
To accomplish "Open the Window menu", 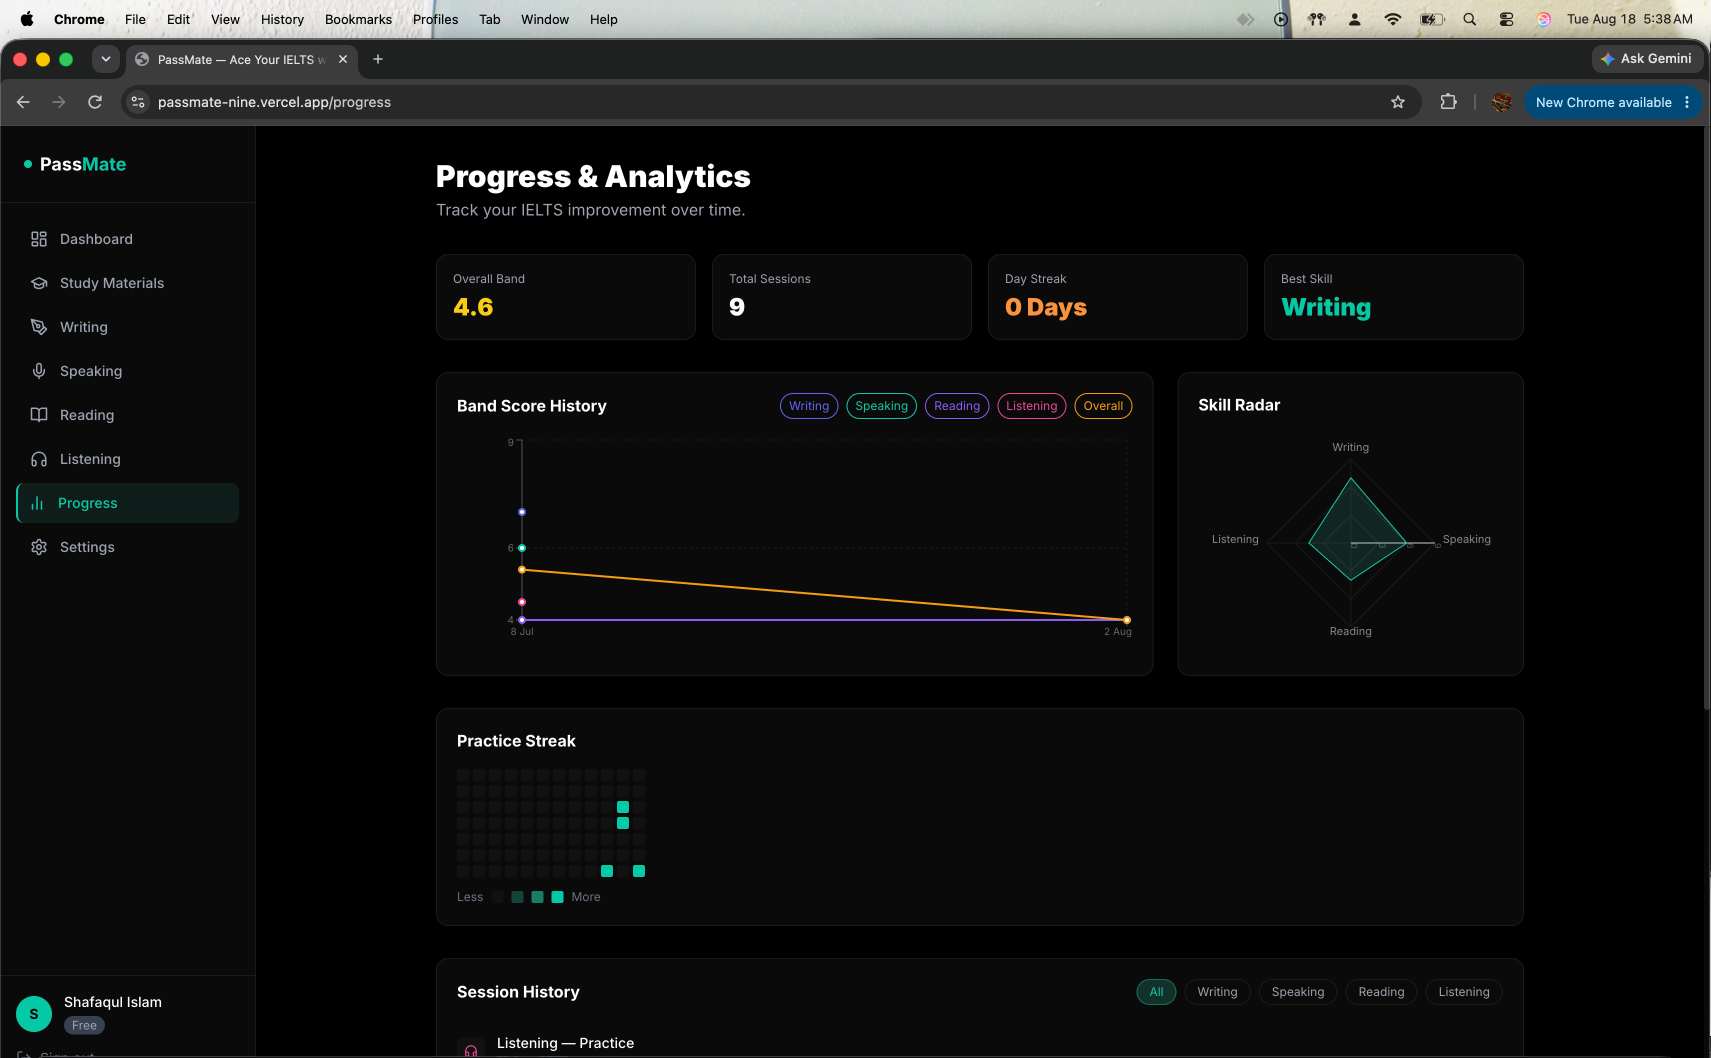I will [545, 19].
